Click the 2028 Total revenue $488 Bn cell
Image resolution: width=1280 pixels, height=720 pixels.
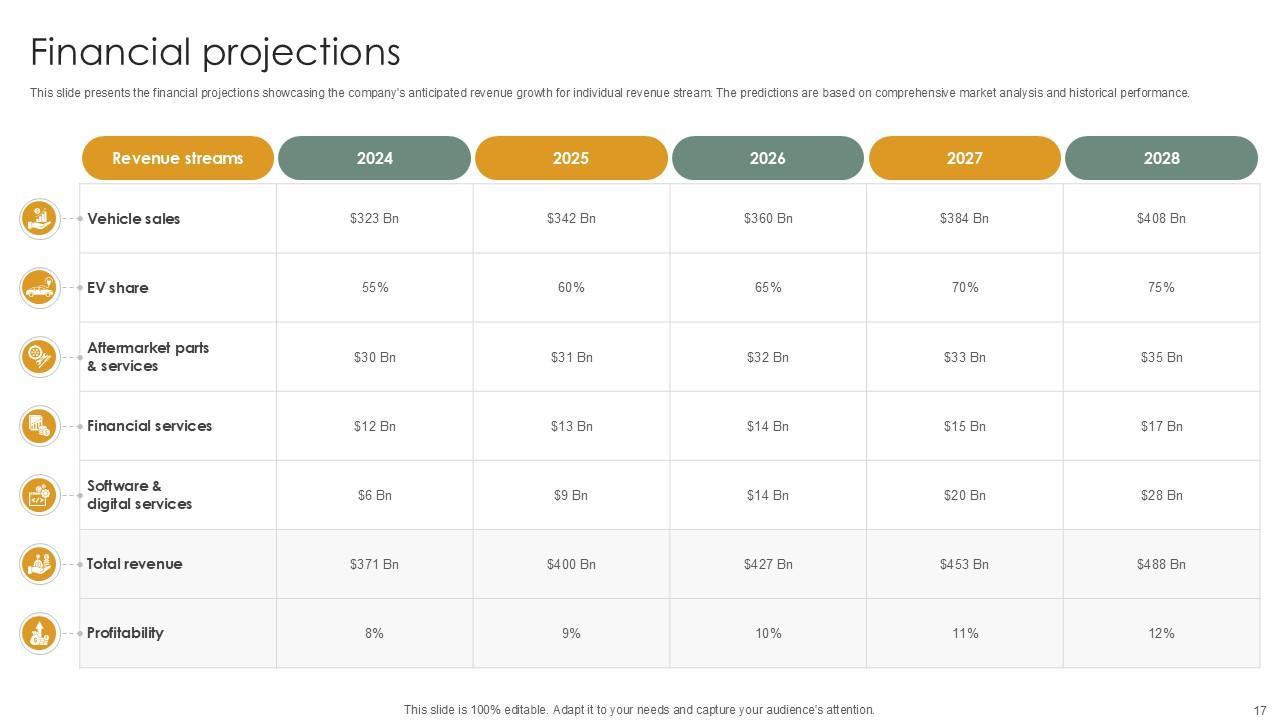1161,564
